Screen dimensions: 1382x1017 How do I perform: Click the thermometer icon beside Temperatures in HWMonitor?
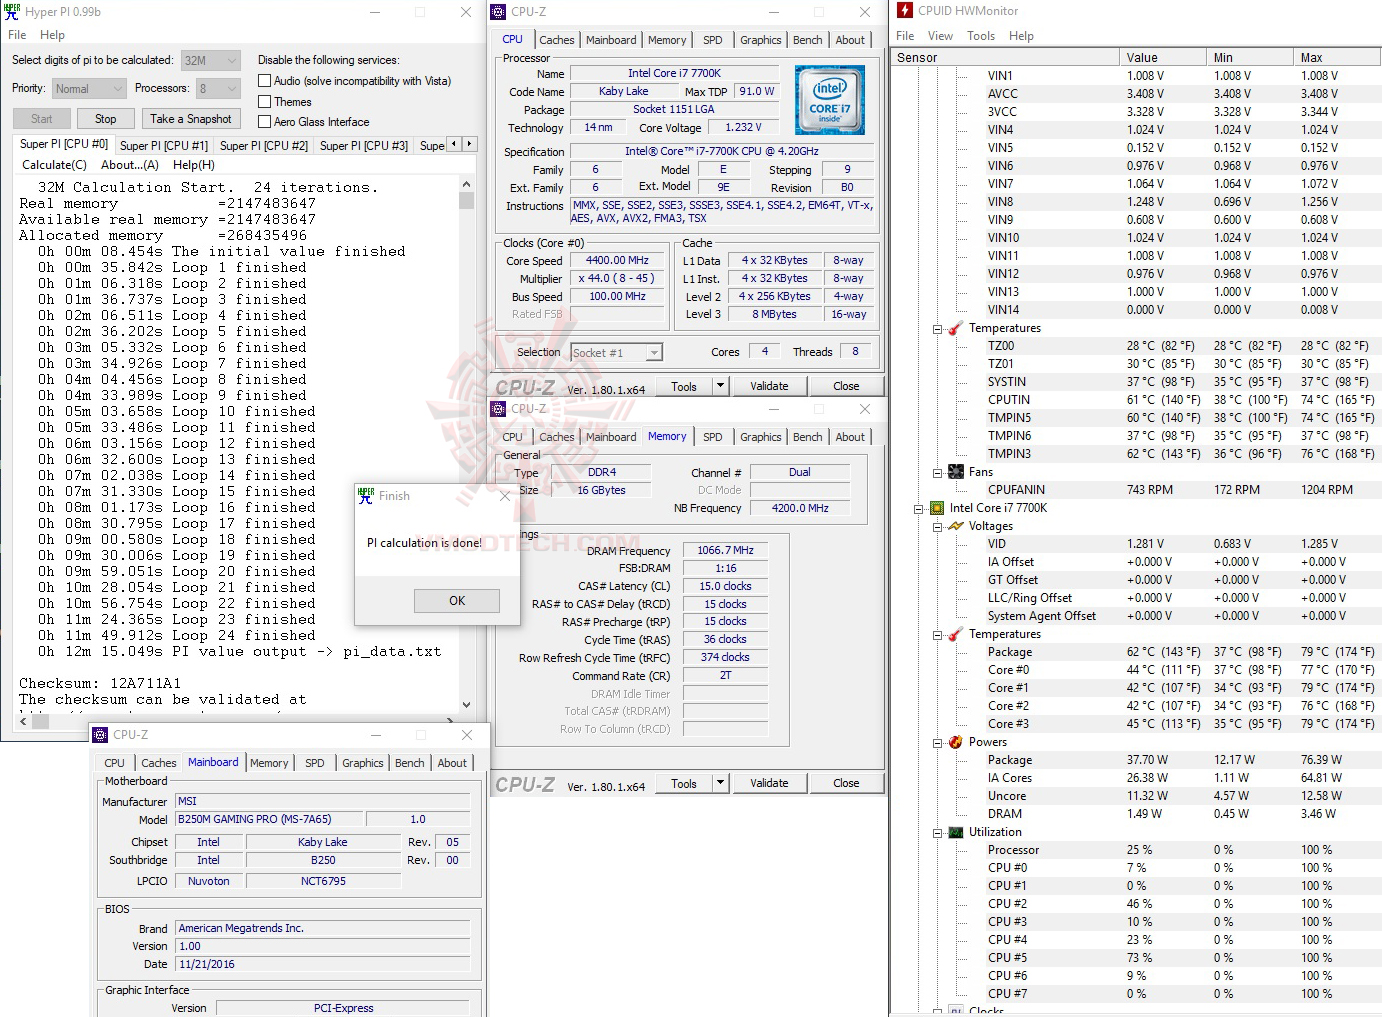(954, 328)
